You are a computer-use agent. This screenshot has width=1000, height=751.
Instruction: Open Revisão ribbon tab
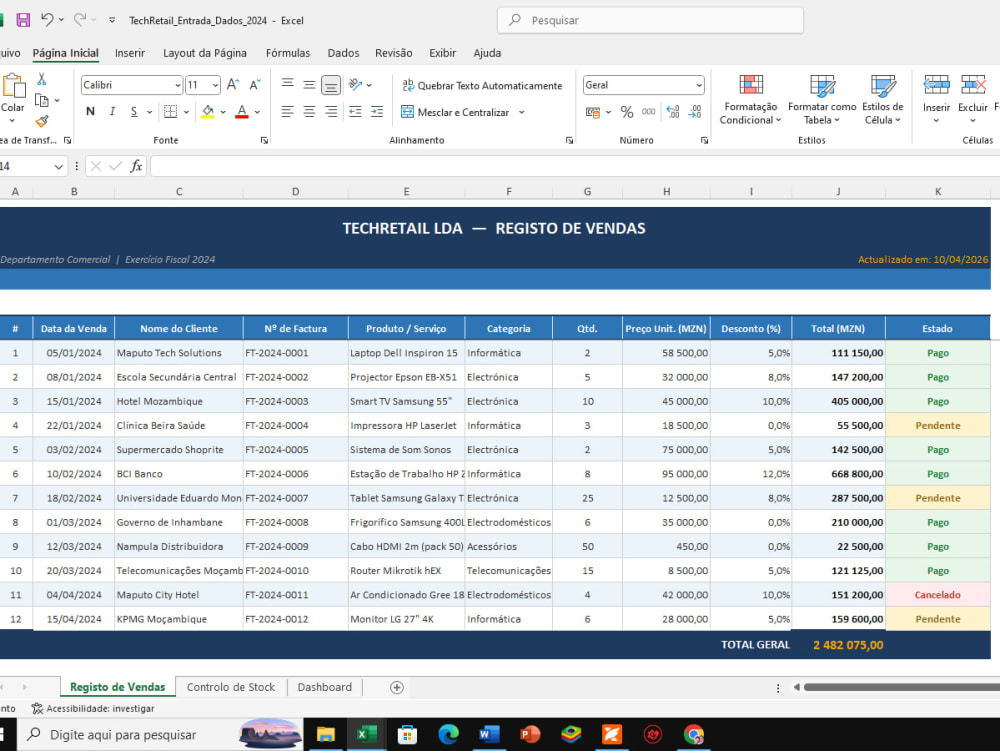tap(393, 53)
